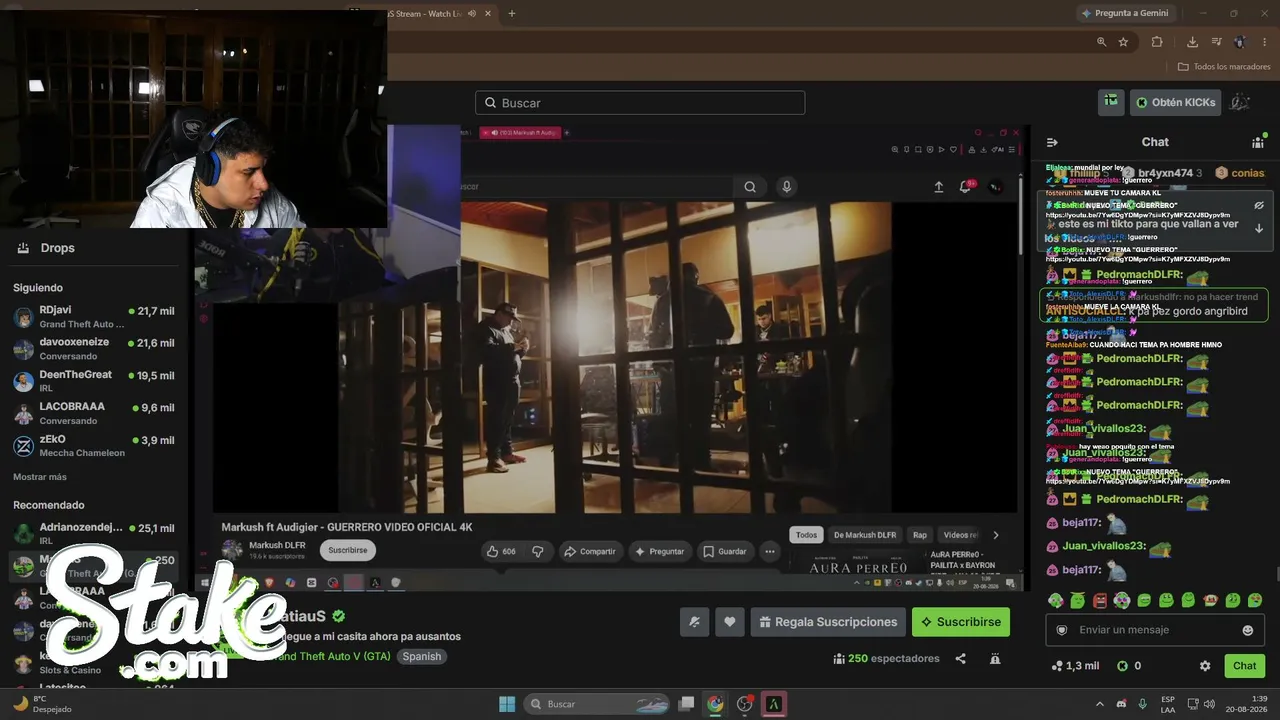Screen dimensions: 1280x720
Task: Expand the pinned message with the down arrow
Action: point(1259,229)
